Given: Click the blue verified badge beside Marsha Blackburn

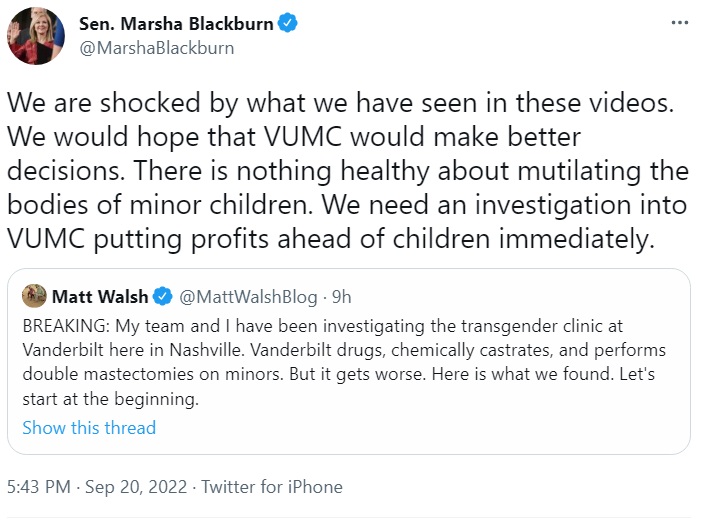Looking at the screenshot, I should pyautogui.click(x=286, y=23).
